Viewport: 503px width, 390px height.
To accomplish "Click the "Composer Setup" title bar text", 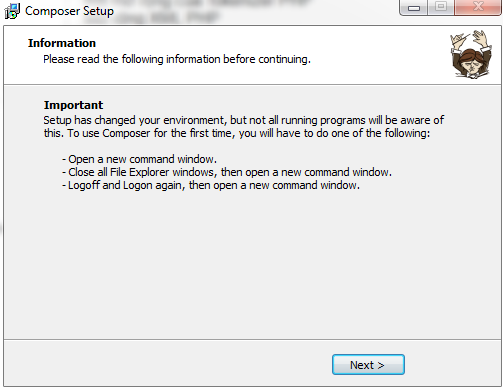I will pos(69,11).
